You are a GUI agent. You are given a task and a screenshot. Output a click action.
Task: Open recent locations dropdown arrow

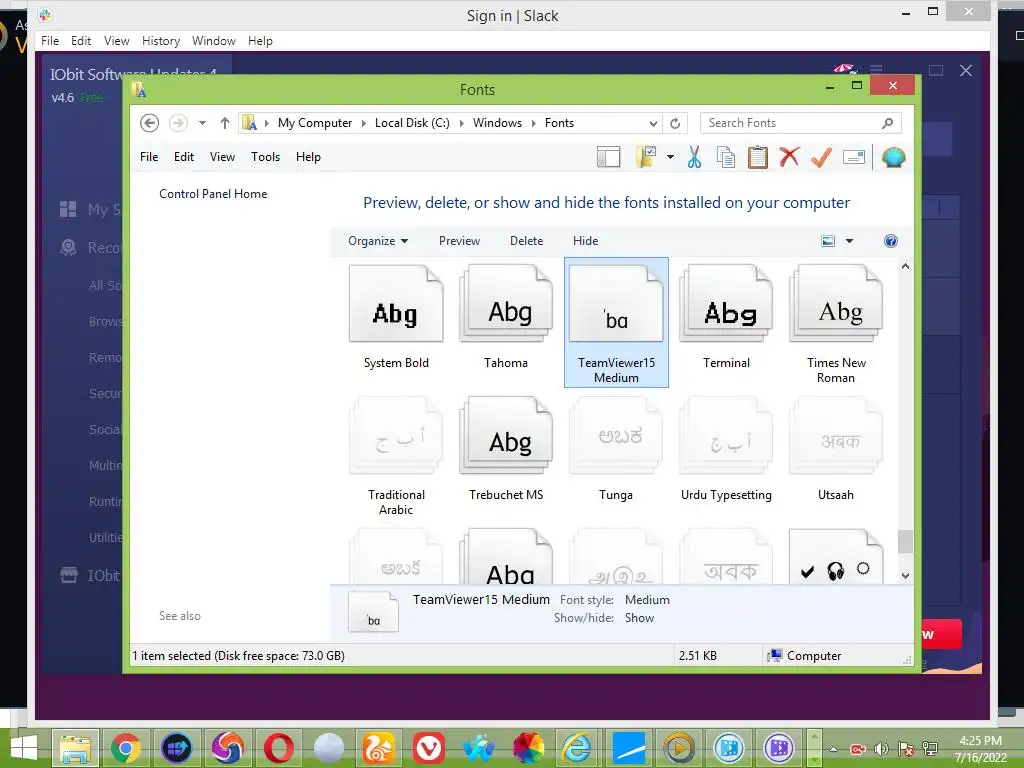coord(202,123)
